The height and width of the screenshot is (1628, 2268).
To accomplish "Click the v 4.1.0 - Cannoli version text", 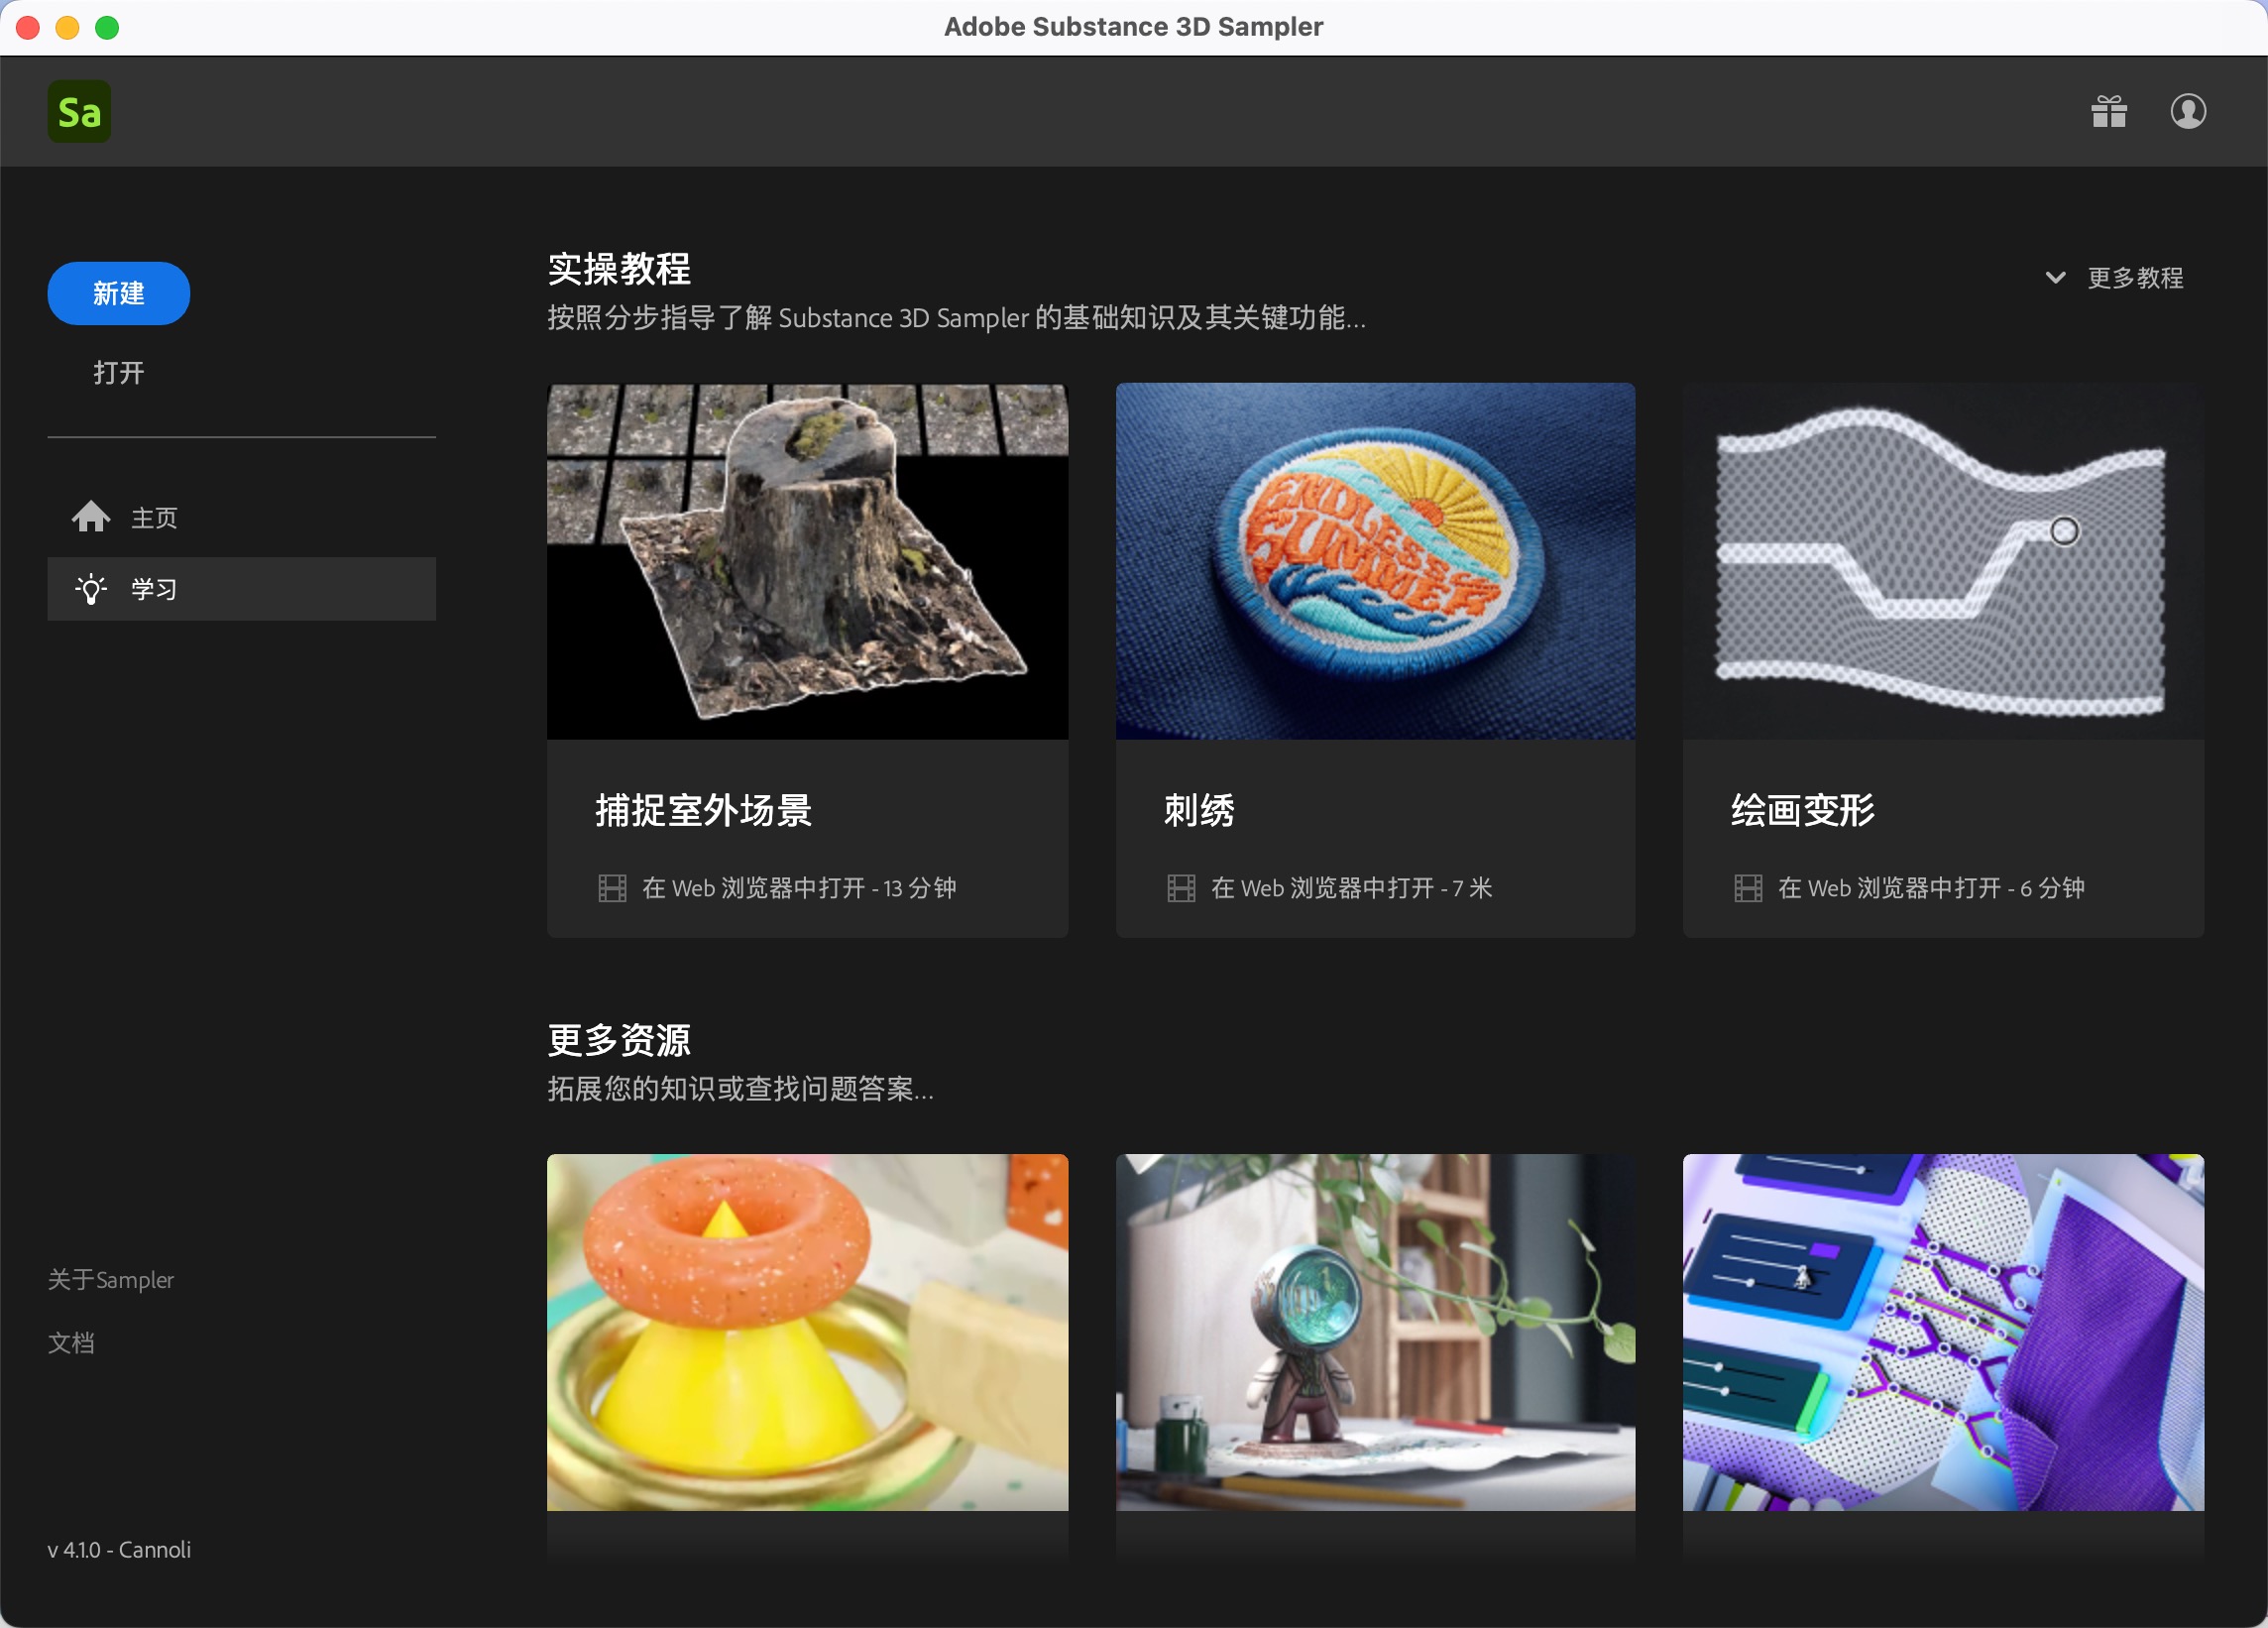I will pyautogui.click(x=119, y=1549).
